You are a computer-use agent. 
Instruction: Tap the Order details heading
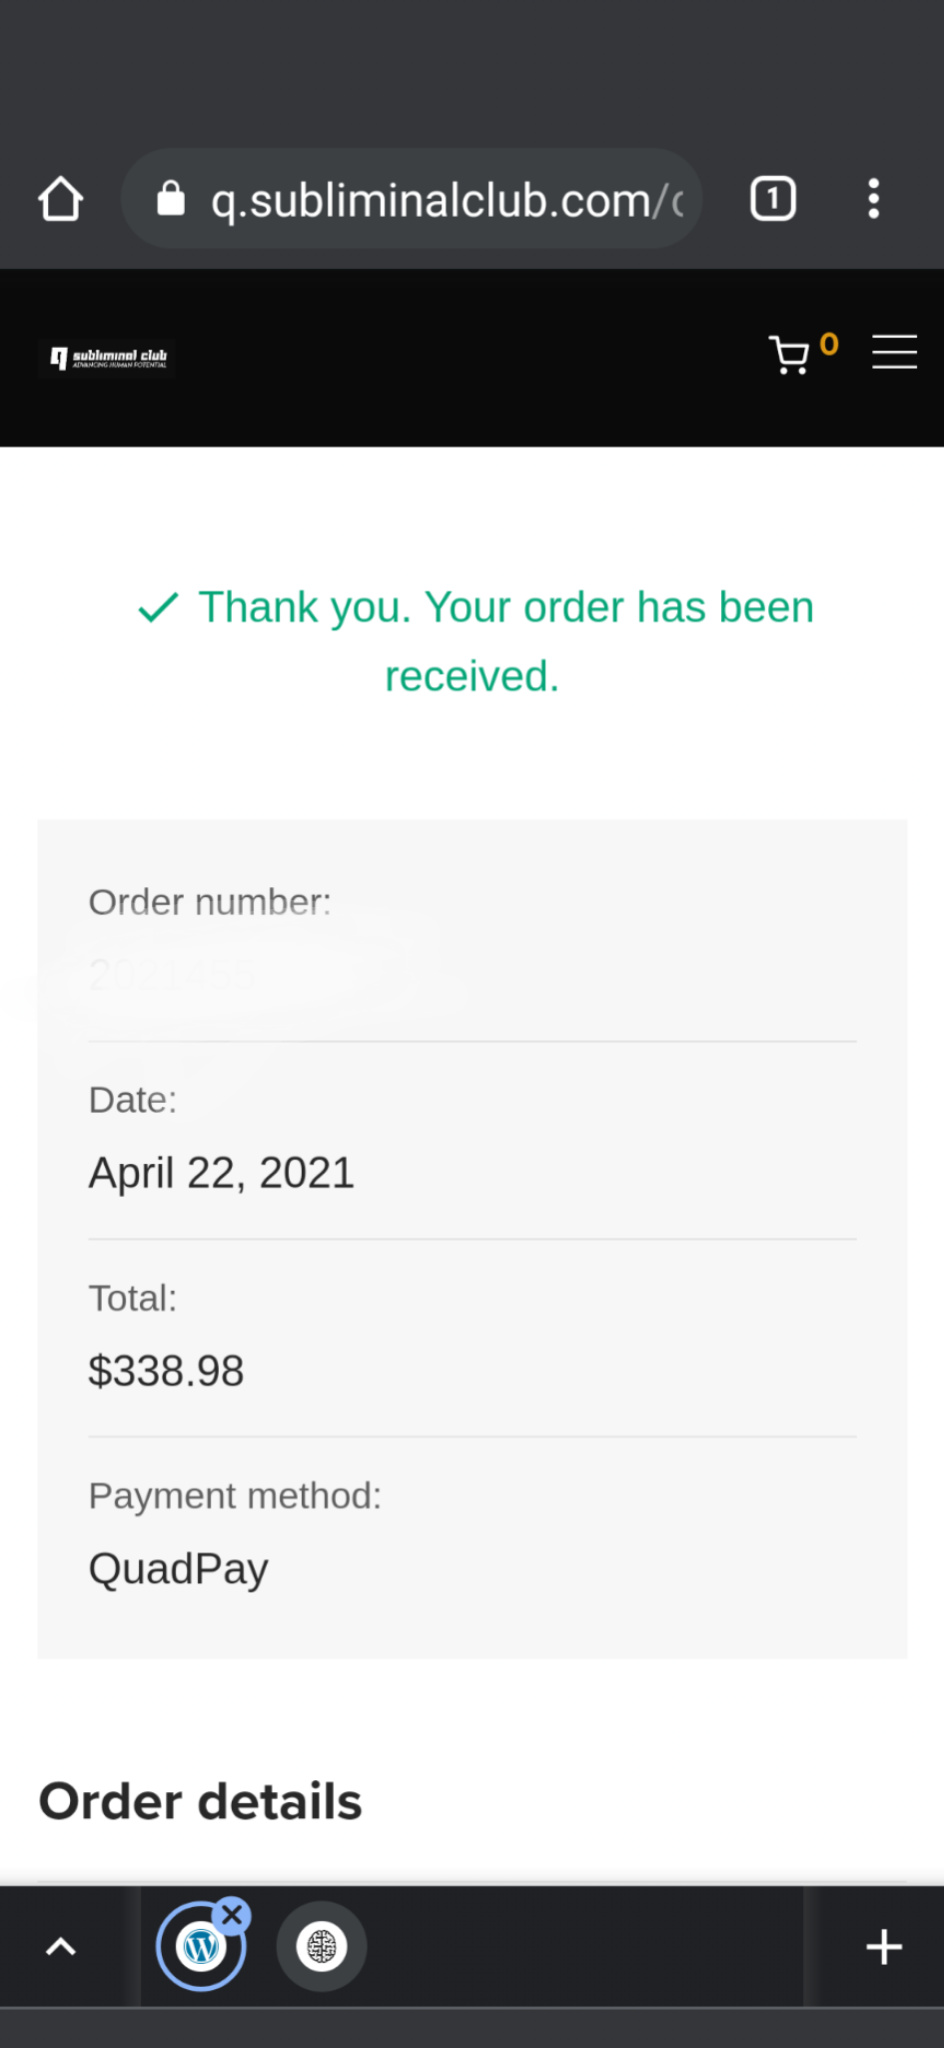[x=200, y=1801]
